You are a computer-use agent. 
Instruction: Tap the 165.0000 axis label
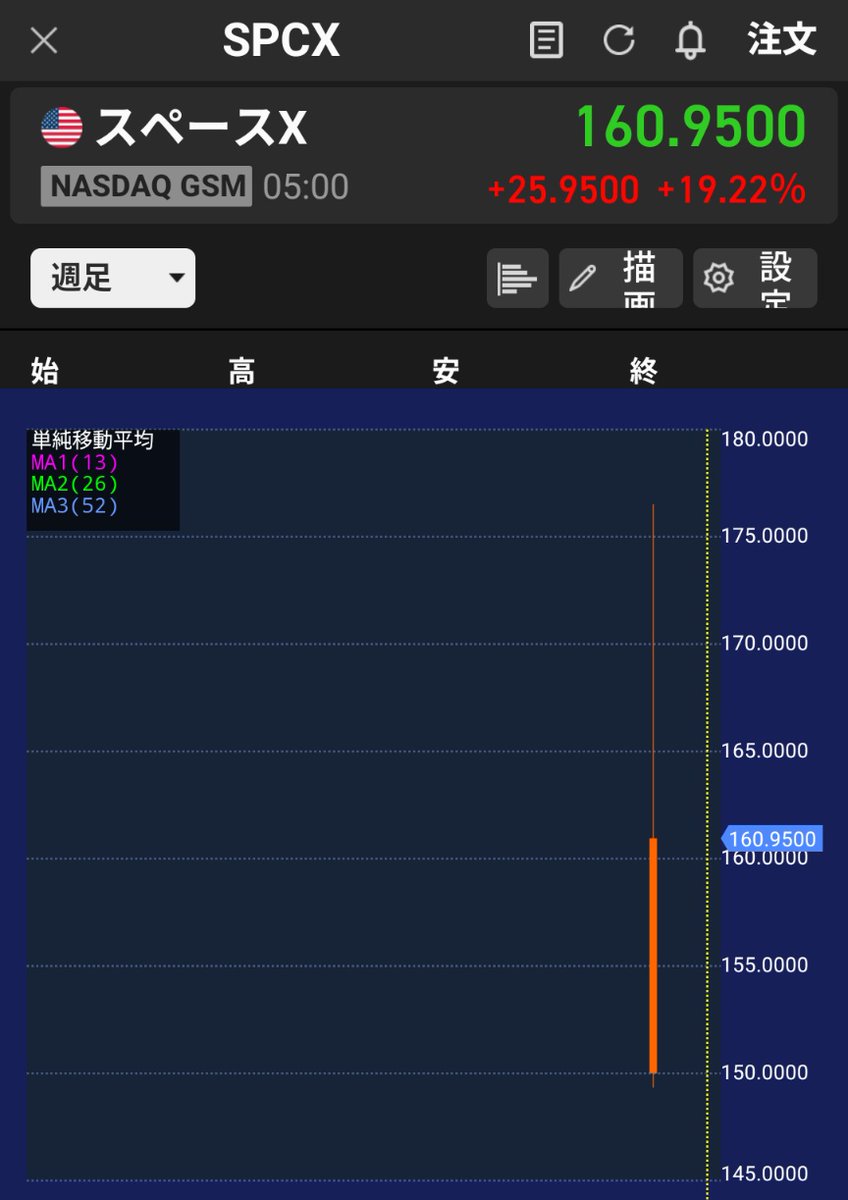pos(765,750)
